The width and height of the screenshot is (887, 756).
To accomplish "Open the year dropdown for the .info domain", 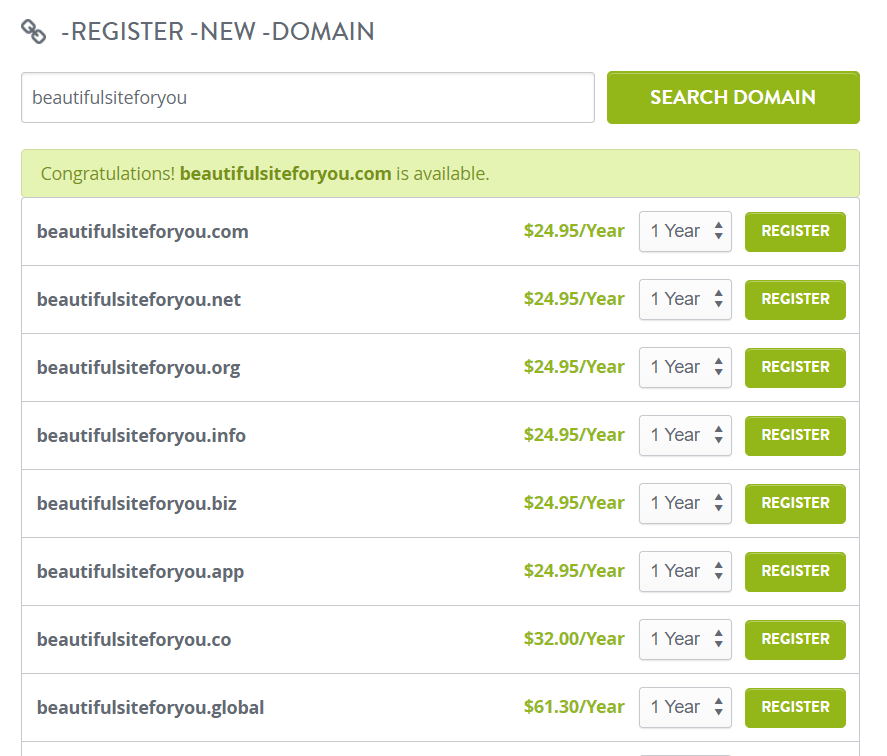I will 680,435.
